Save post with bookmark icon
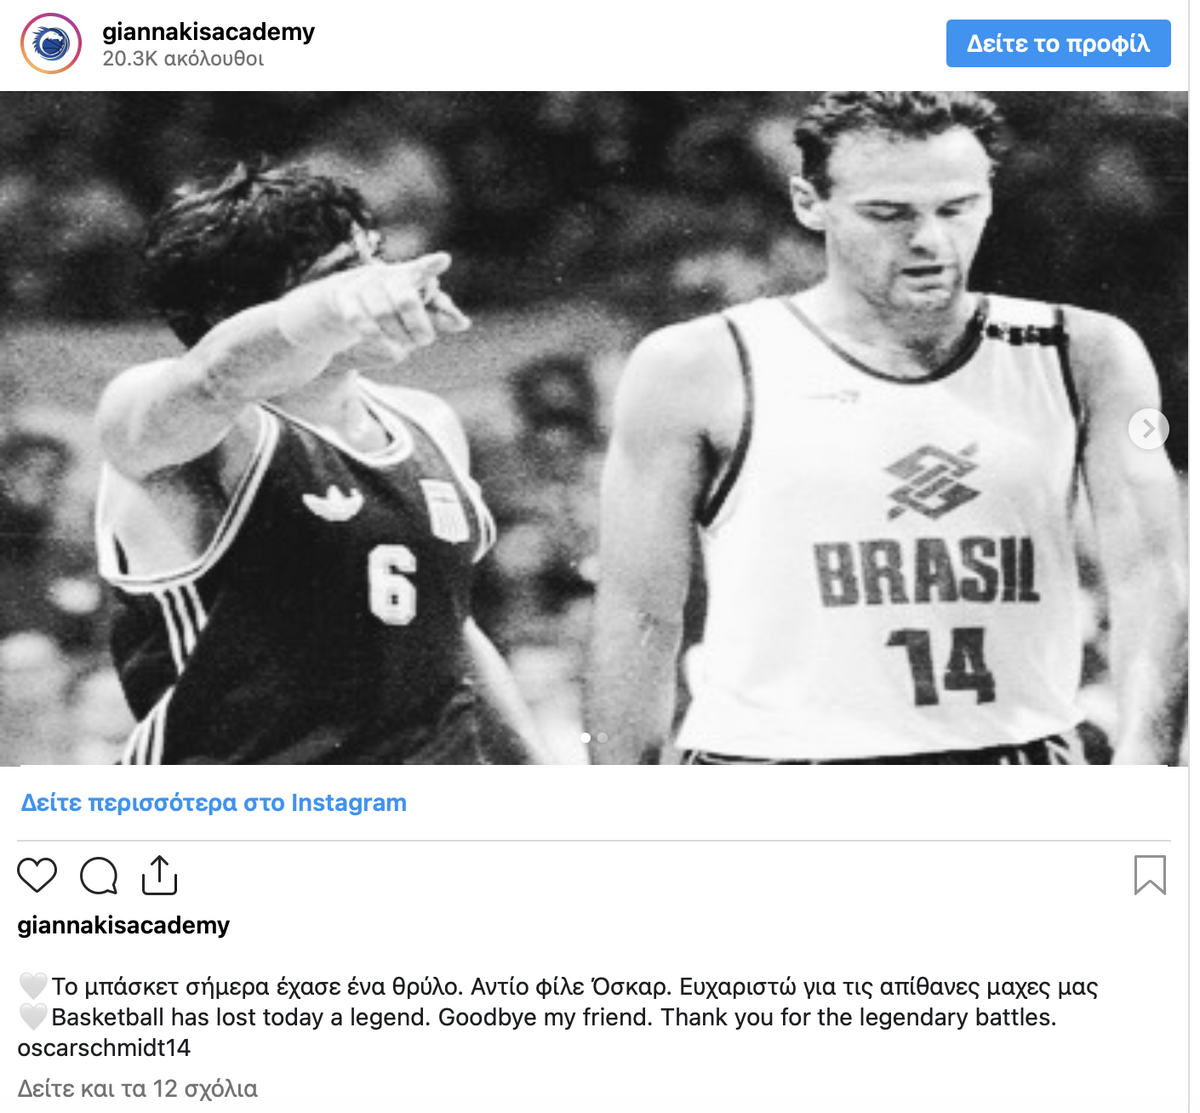Viewport: 1200px width, 1113px height. tap(1150, 875)
